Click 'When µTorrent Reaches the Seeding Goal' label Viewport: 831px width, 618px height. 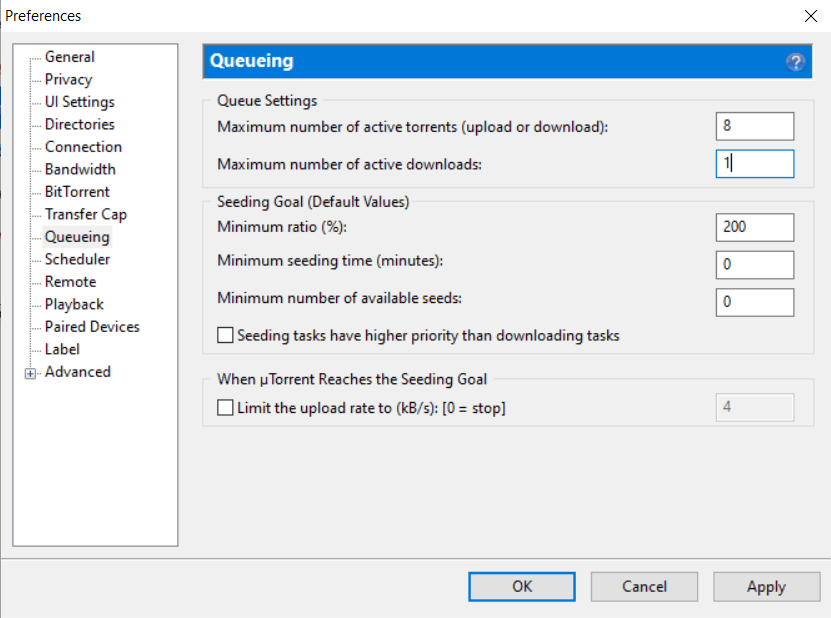tap(352, 379)
